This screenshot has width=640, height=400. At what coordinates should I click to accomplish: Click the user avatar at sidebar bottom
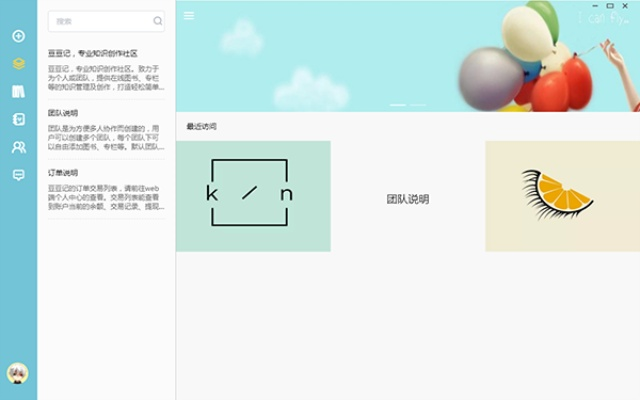point(17,373)
